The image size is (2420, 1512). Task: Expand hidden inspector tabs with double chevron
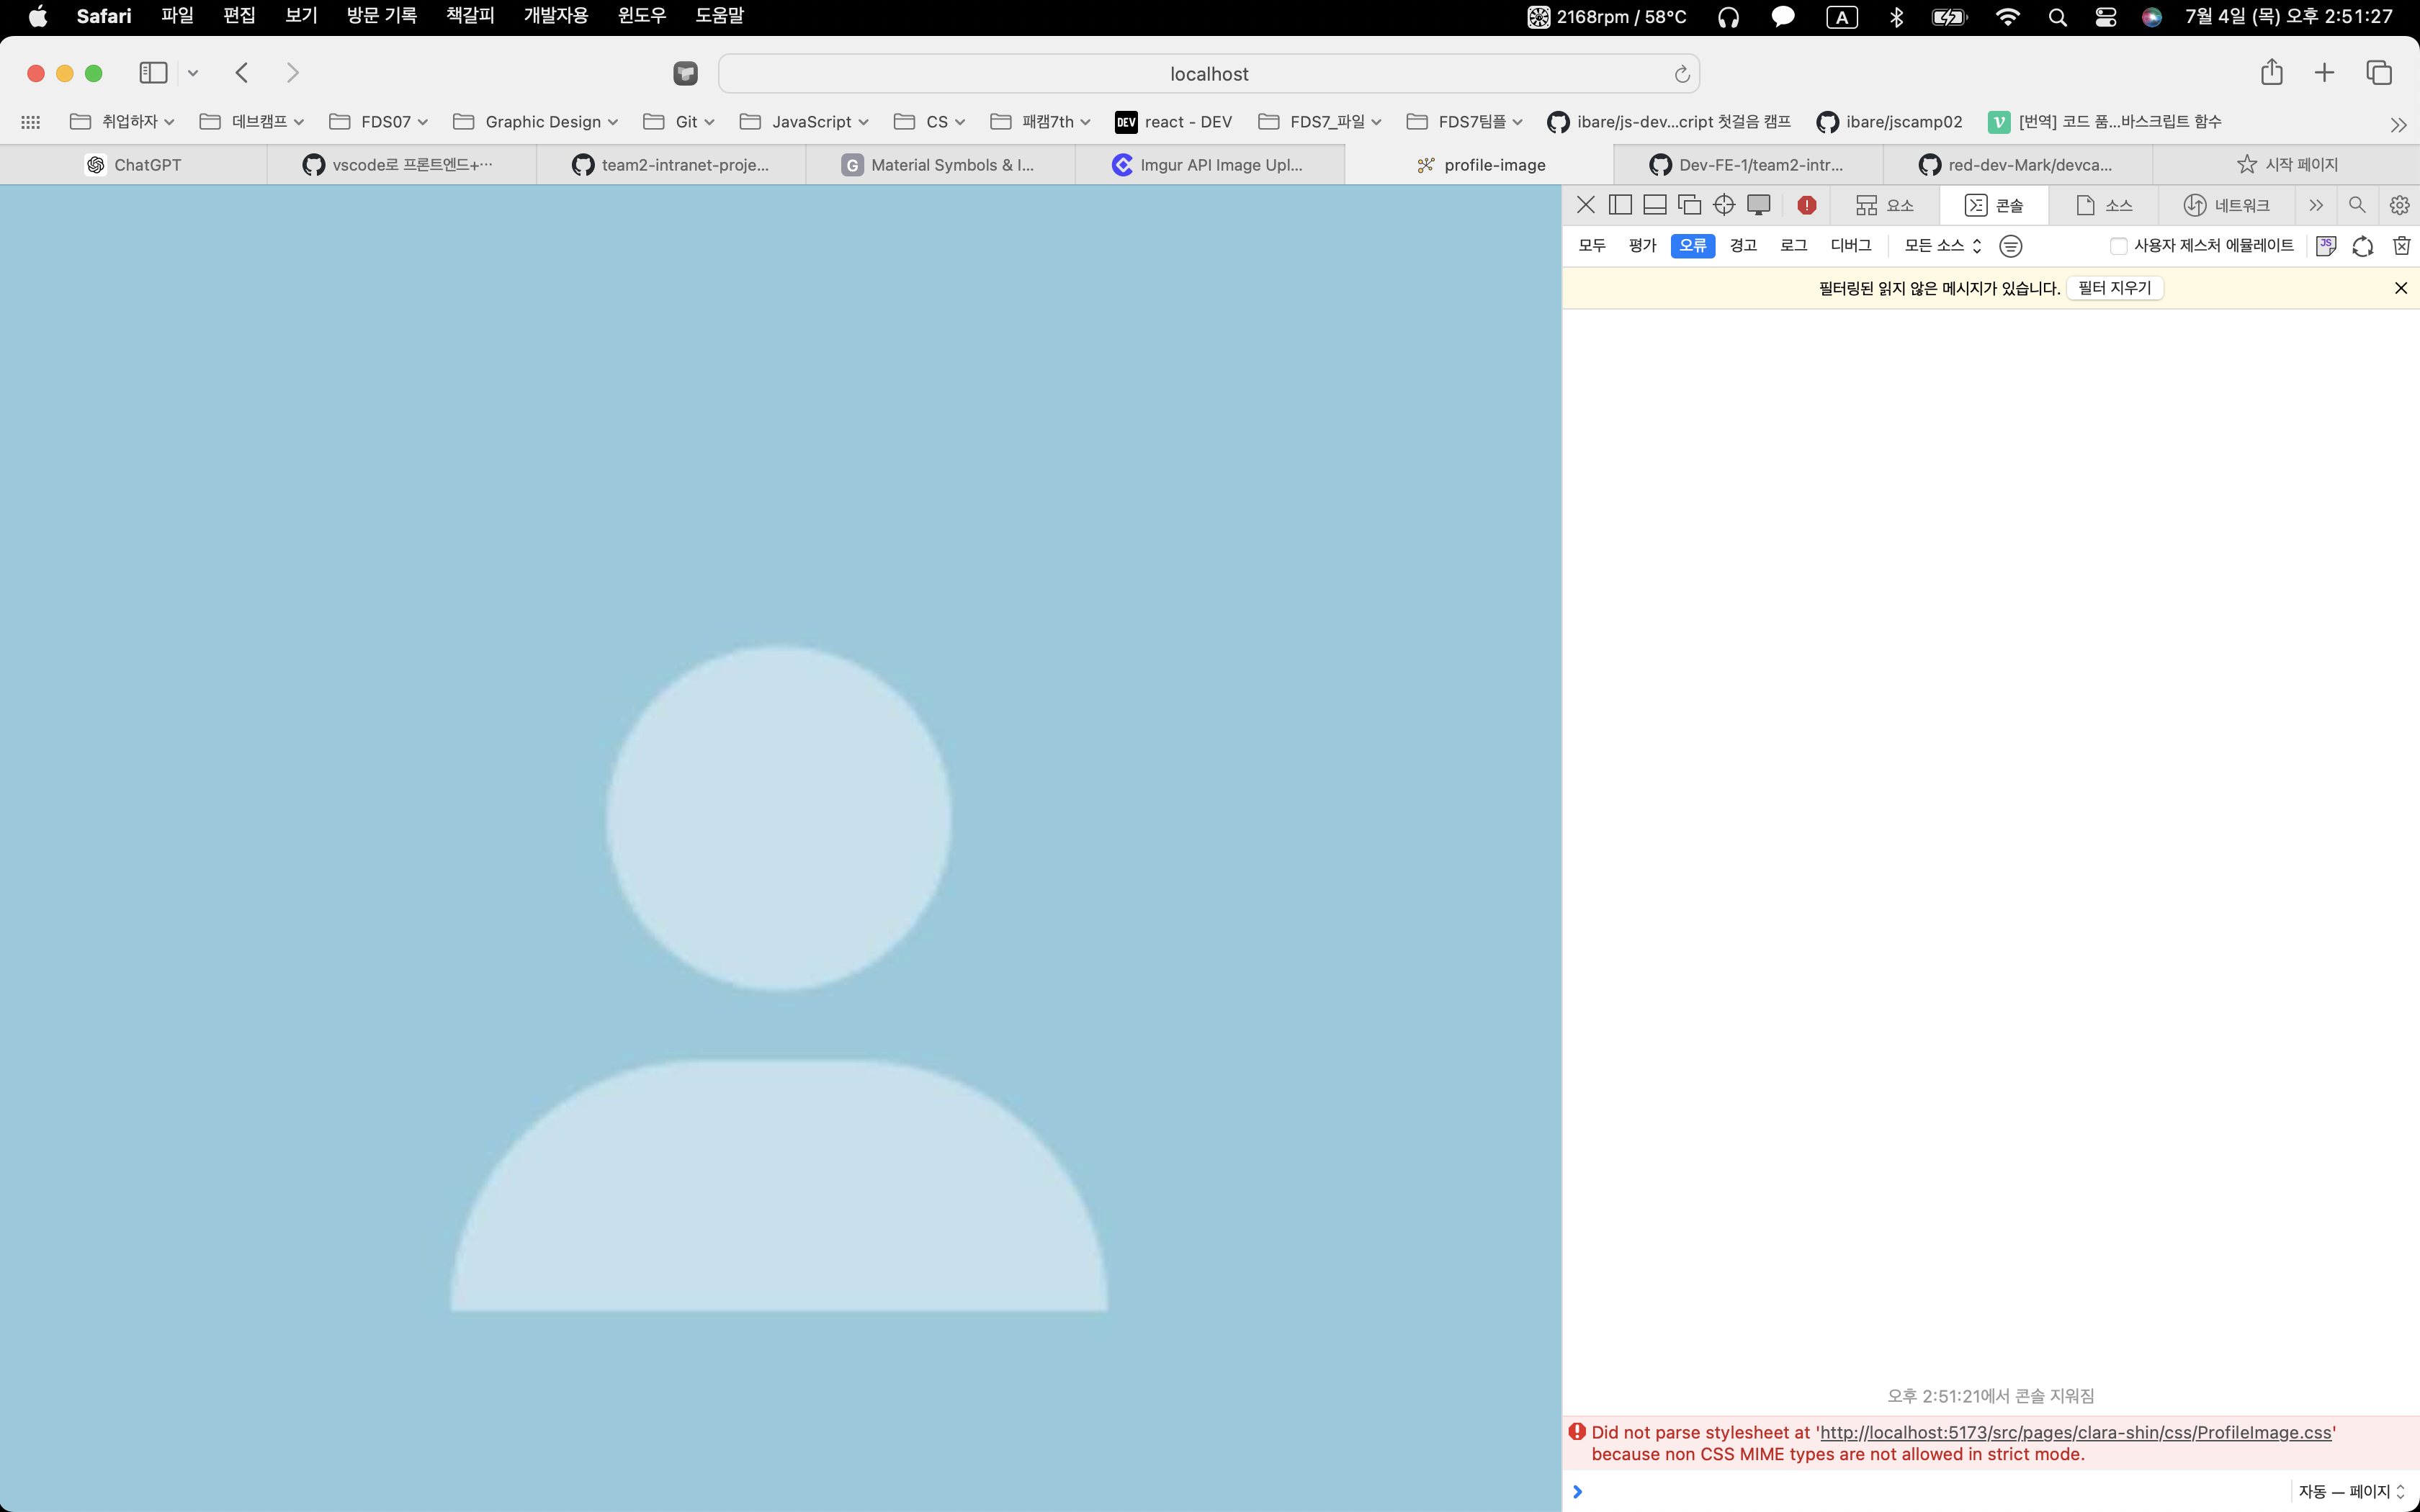[x=2316, y=205]
